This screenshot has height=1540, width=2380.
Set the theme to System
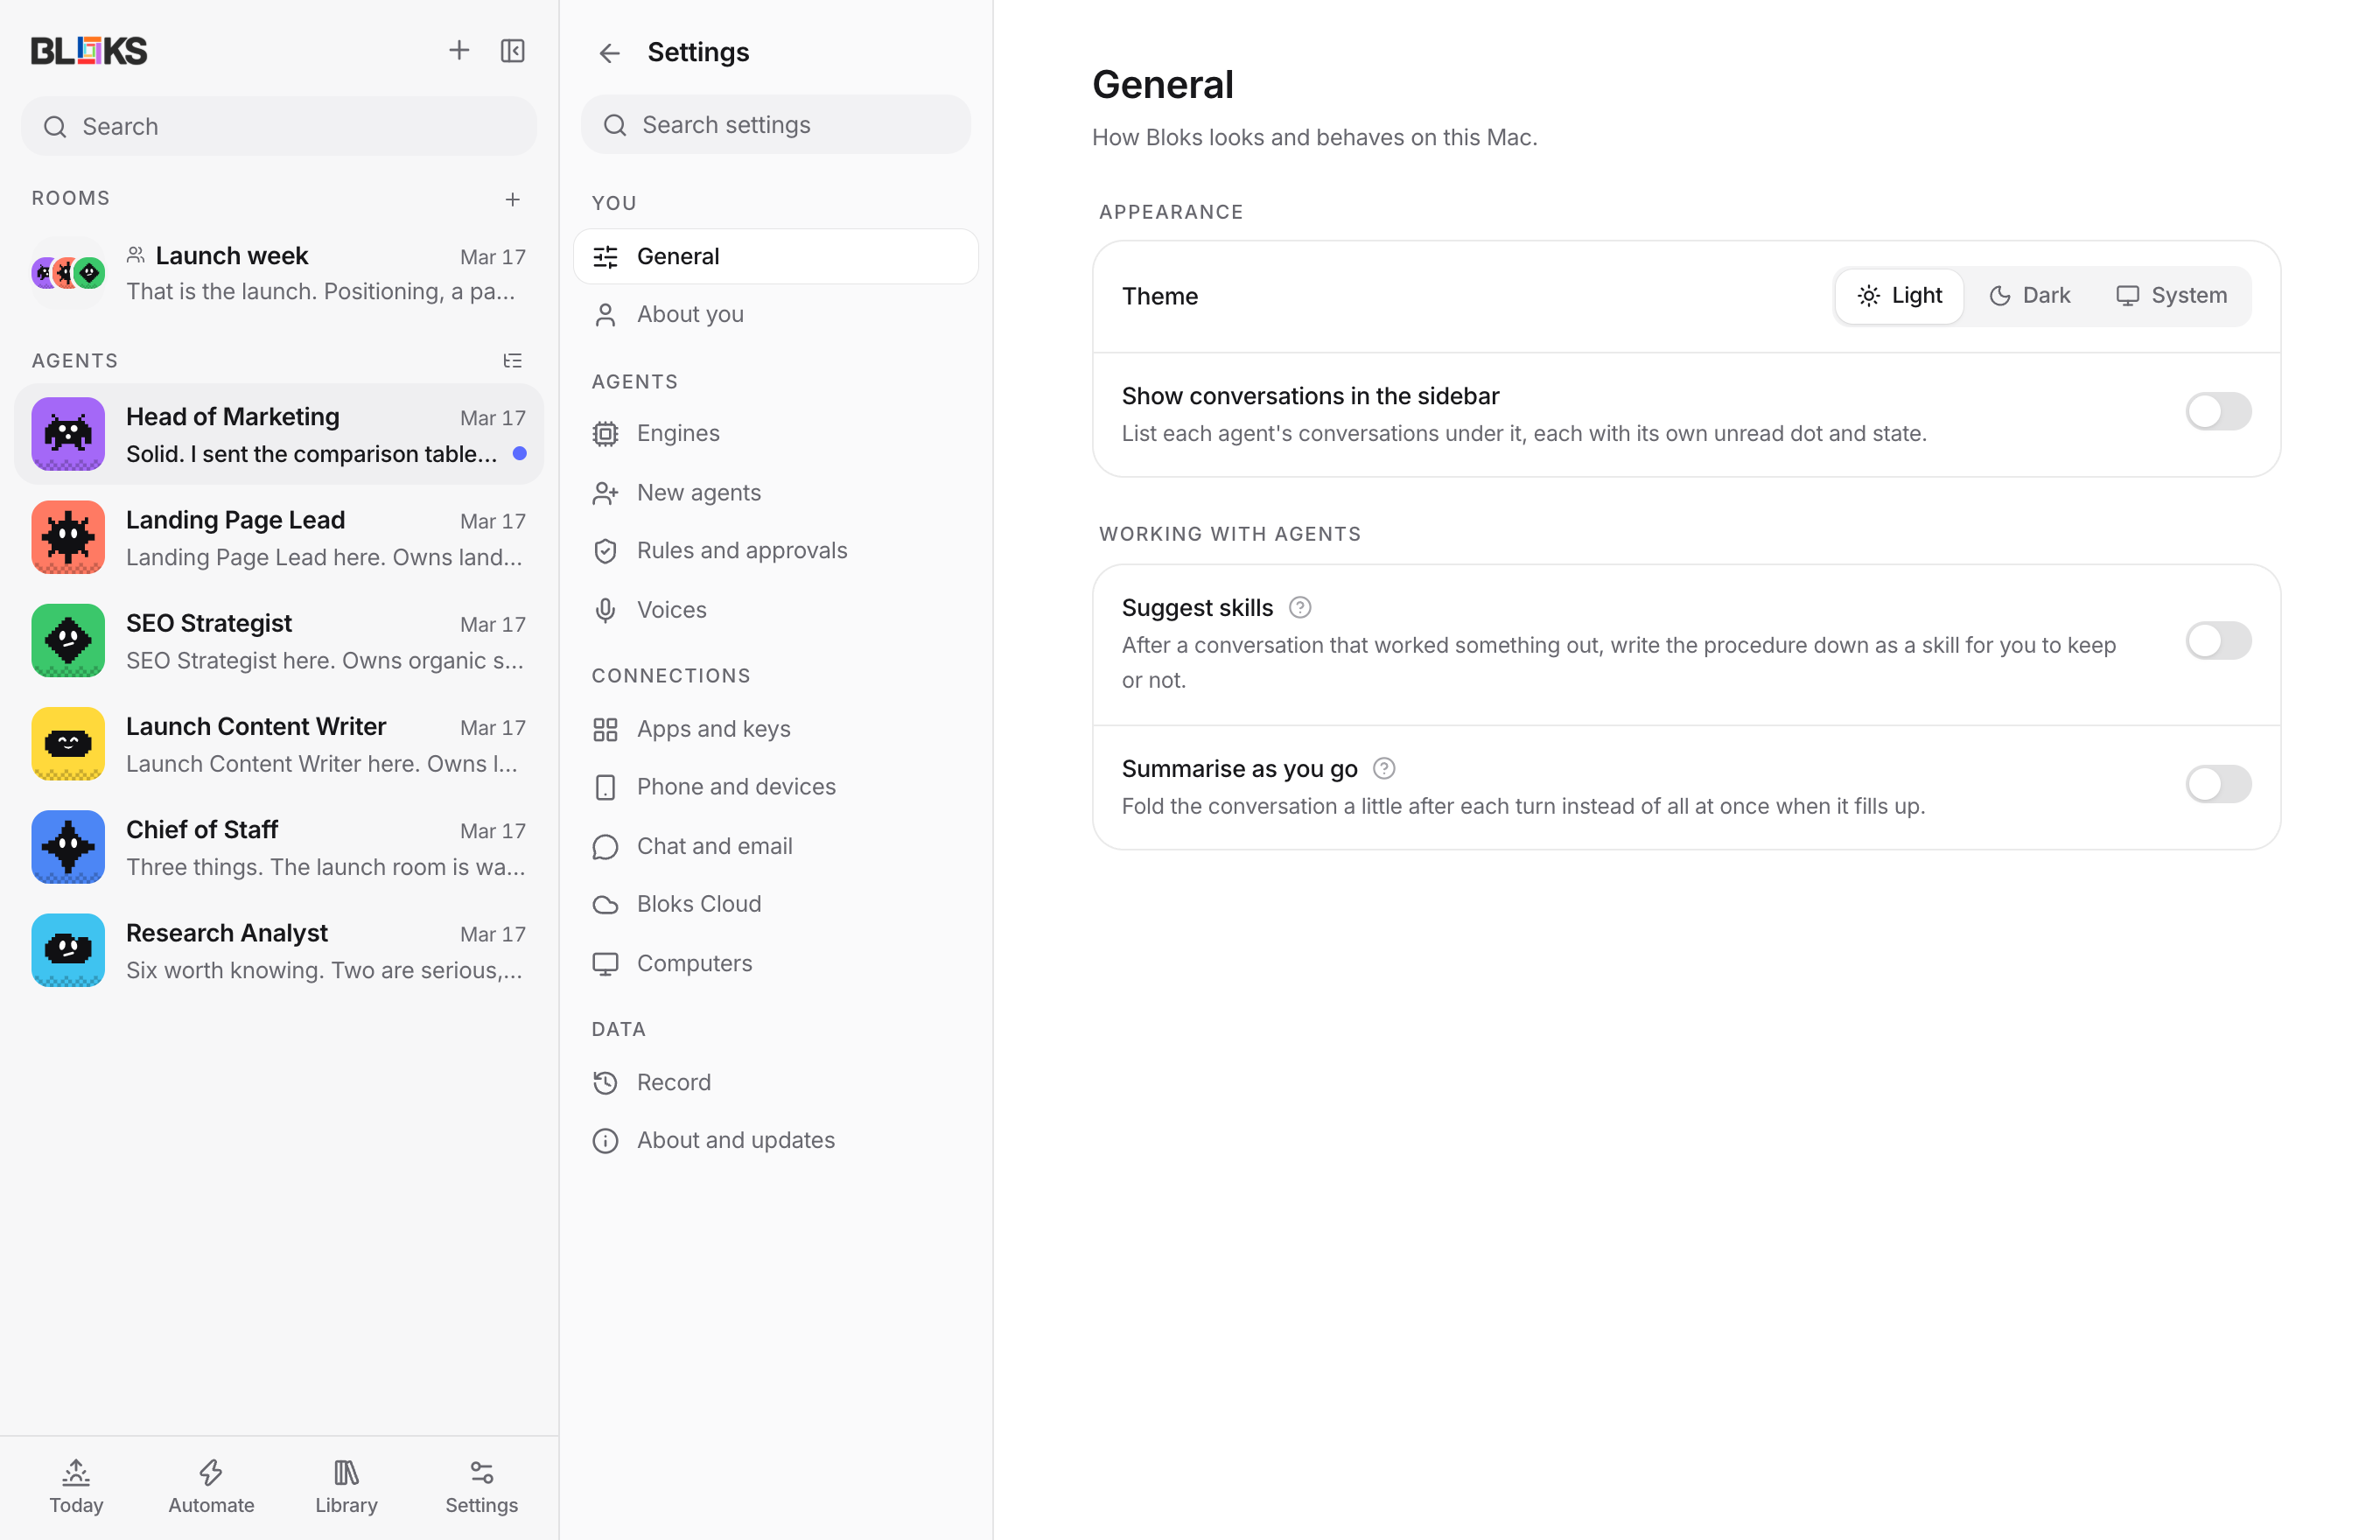pos(2171,296)
